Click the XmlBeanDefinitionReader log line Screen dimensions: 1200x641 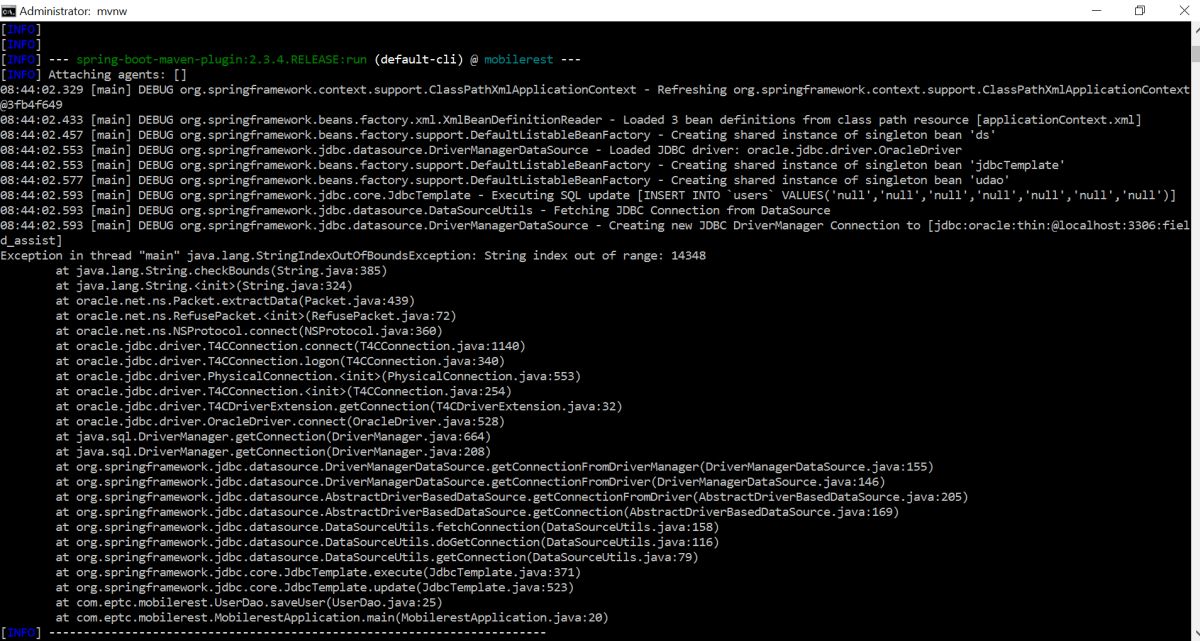point(571,120)
